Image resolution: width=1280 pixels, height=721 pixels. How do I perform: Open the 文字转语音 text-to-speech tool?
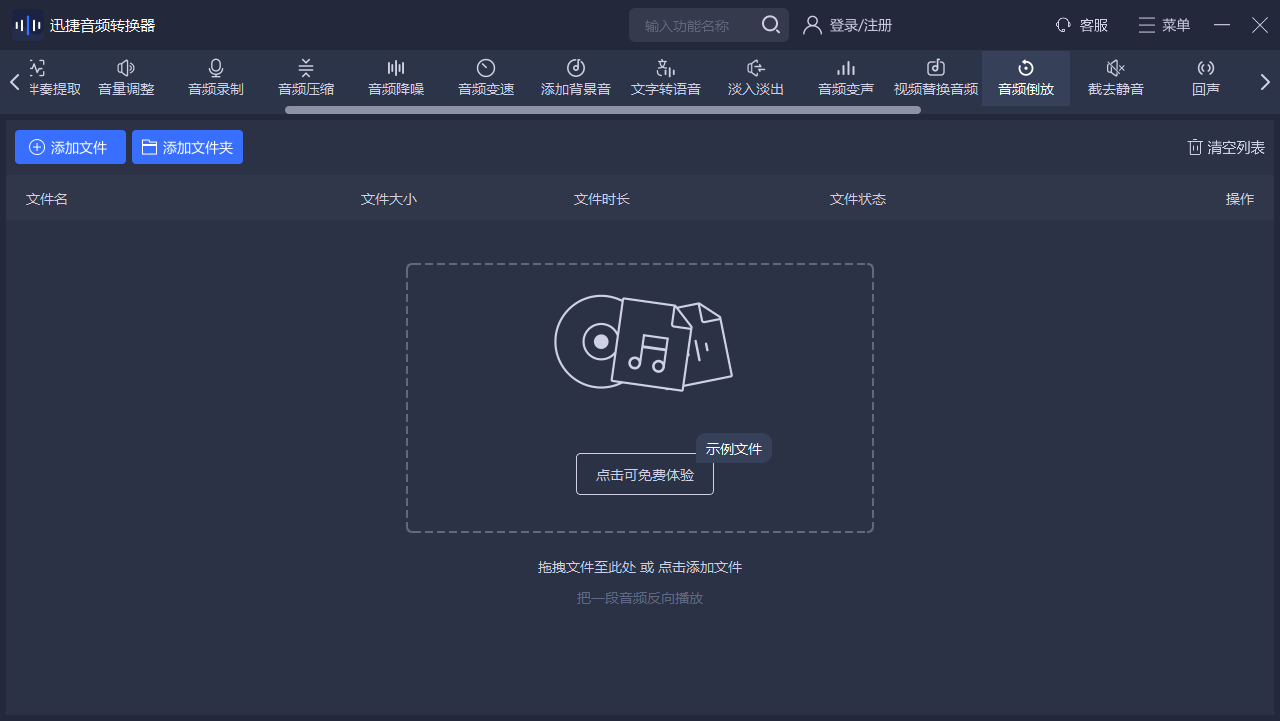click(666, 78)
